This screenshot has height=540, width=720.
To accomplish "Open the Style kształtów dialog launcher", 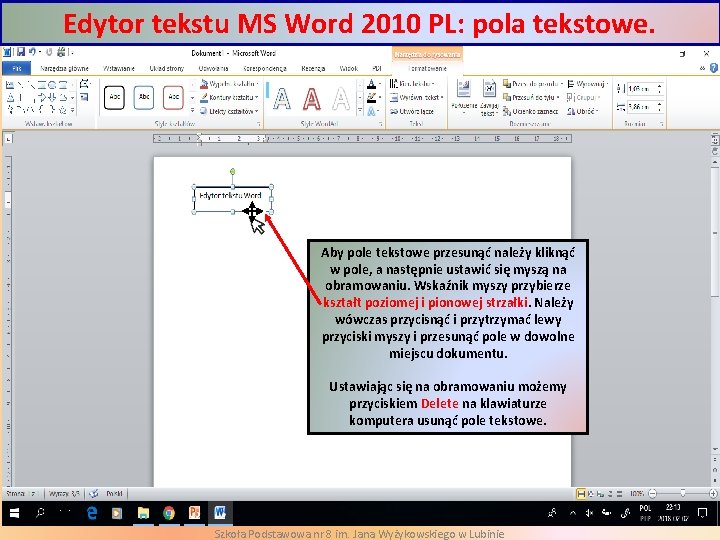I will [x=259, y=124].
